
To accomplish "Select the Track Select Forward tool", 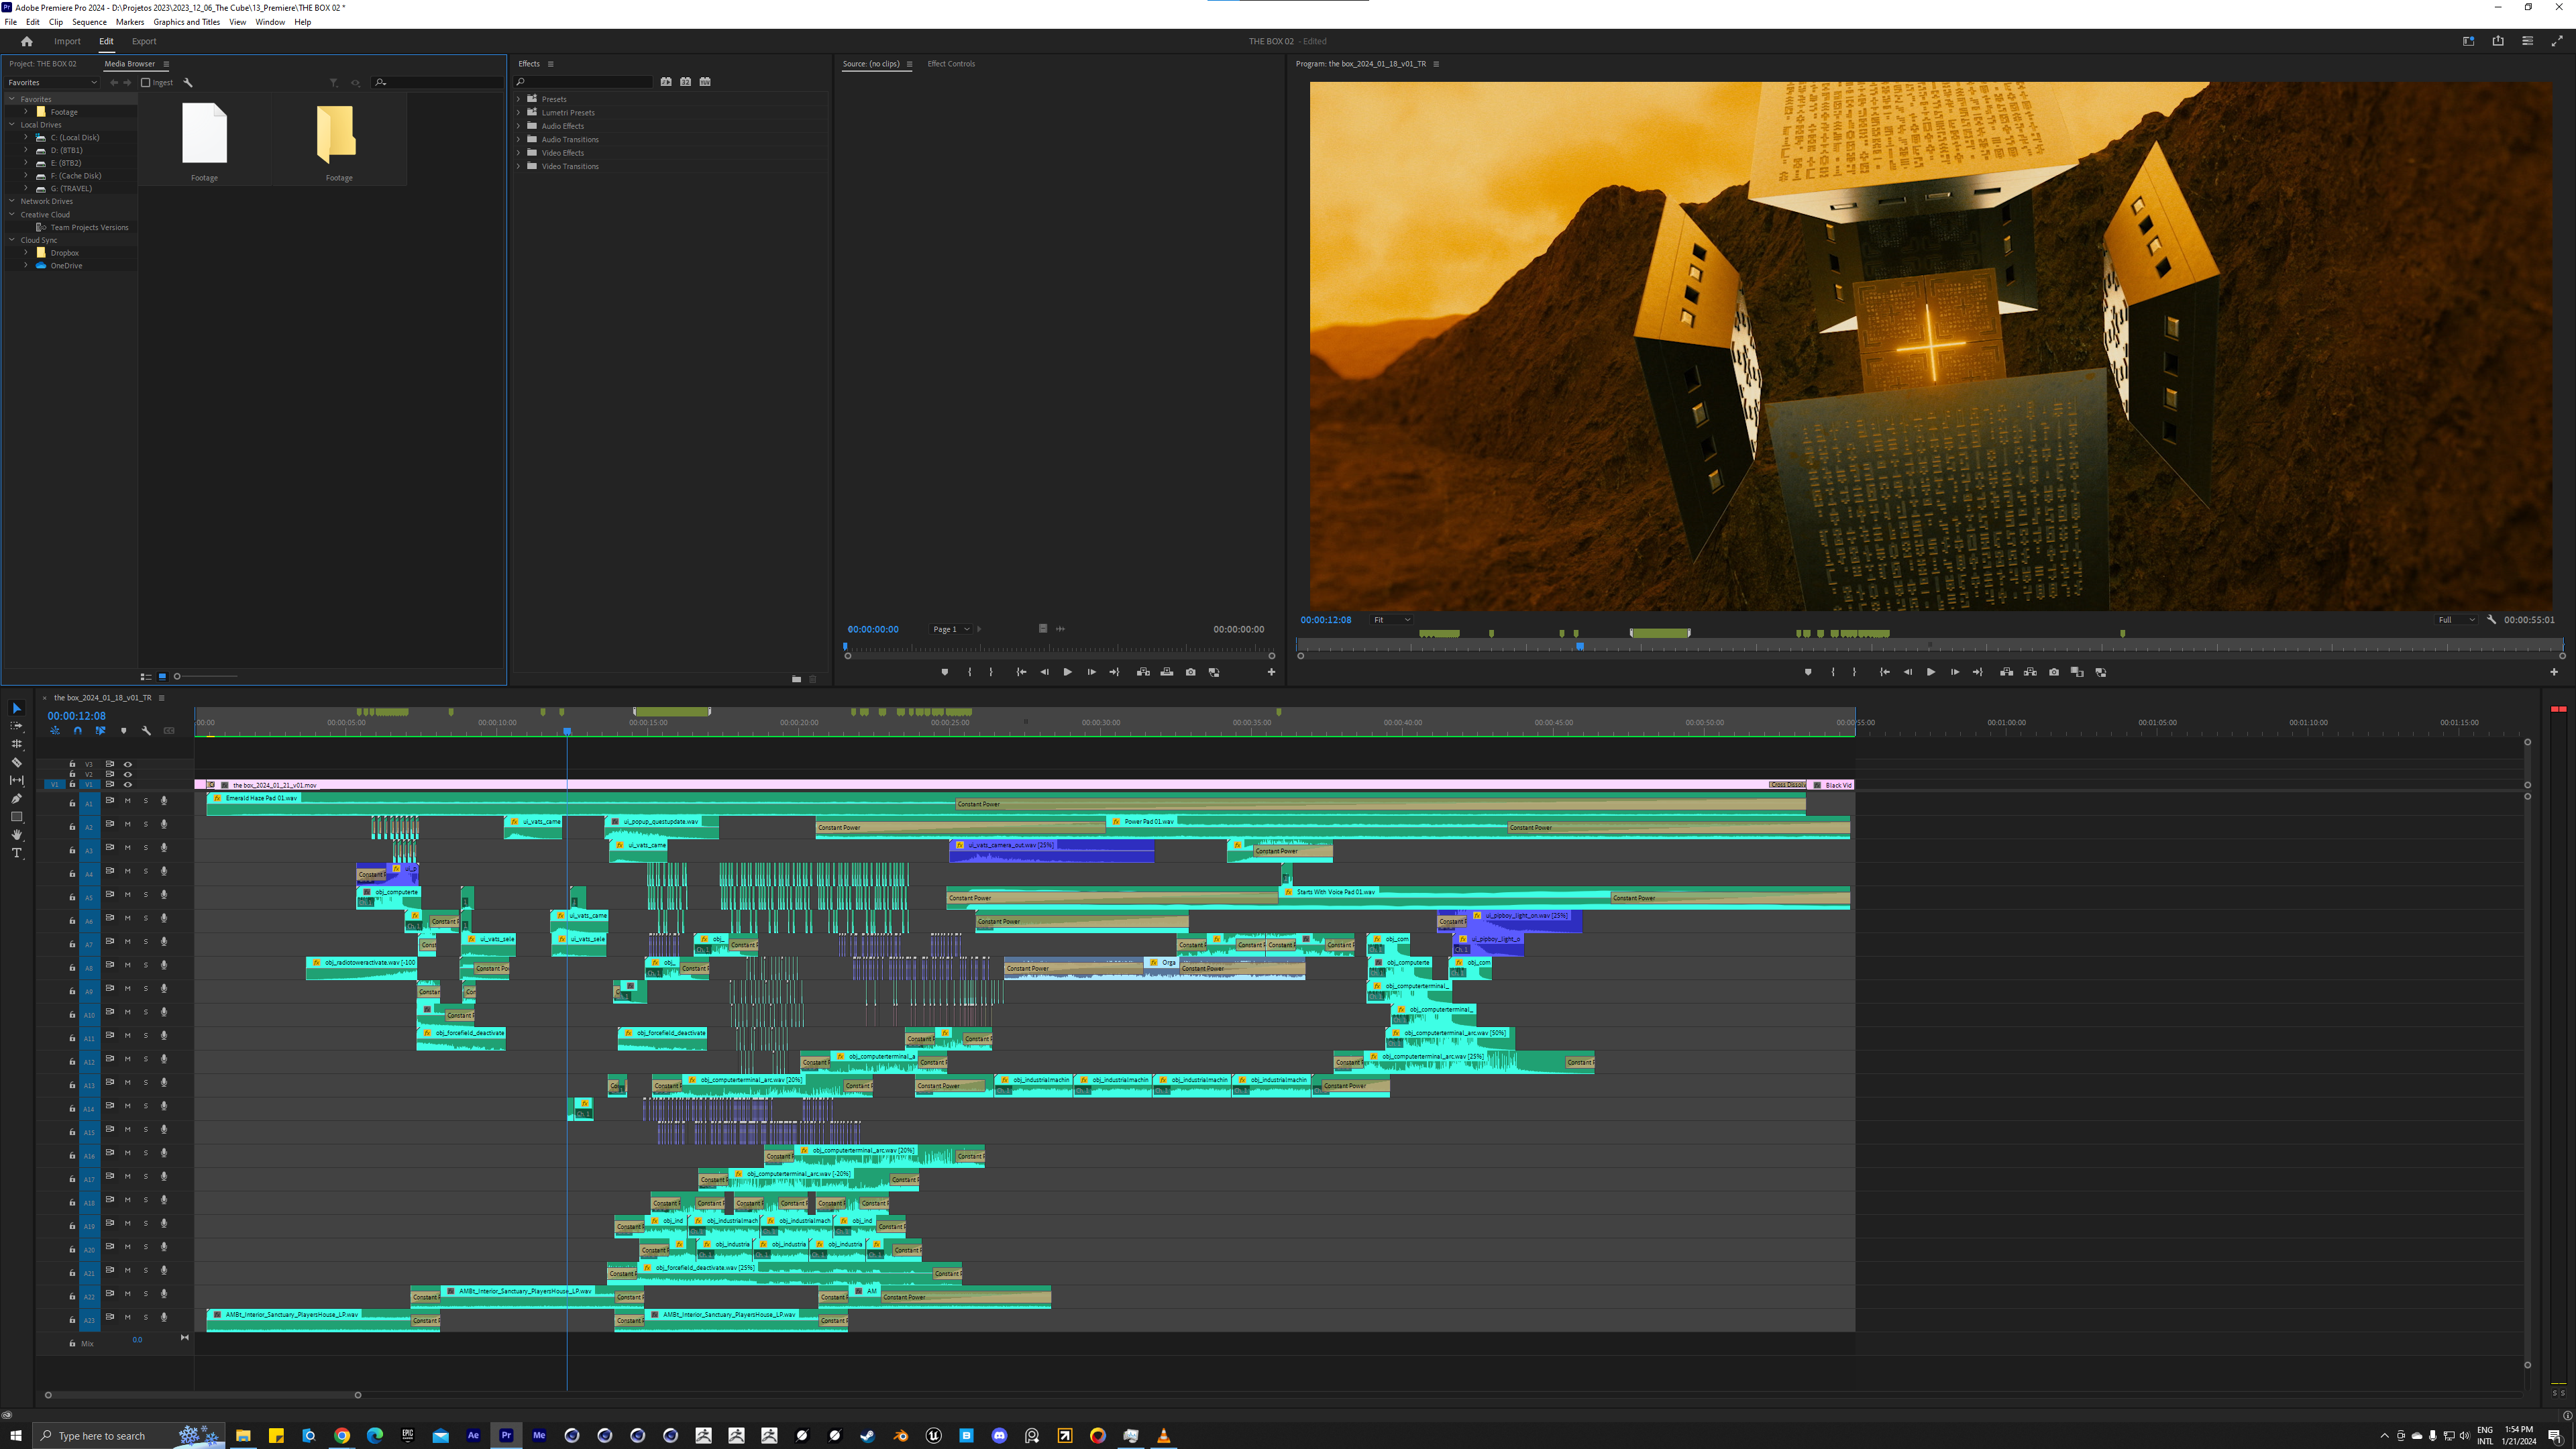I will point(16,726).
